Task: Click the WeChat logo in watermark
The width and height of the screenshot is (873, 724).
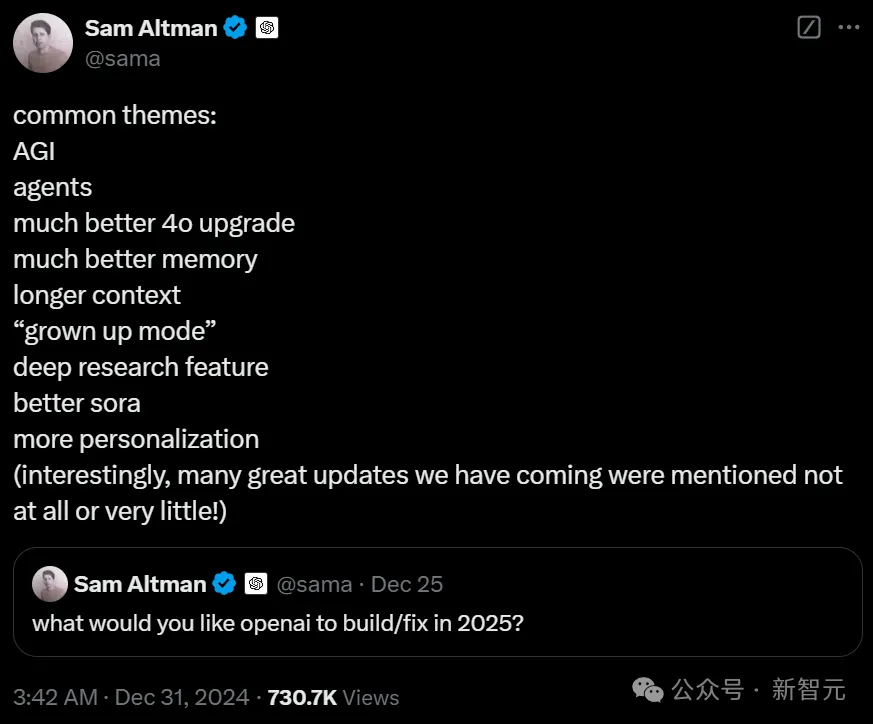Action: 648,690
